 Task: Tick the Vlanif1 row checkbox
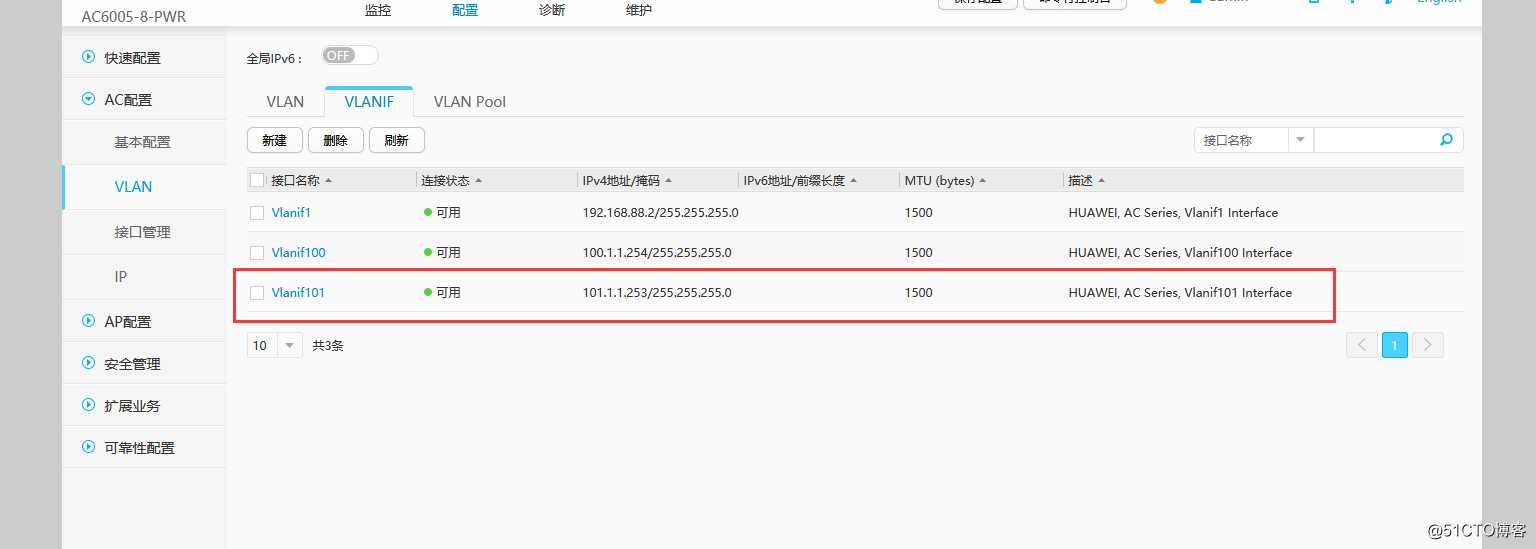(x=257, y=212)
